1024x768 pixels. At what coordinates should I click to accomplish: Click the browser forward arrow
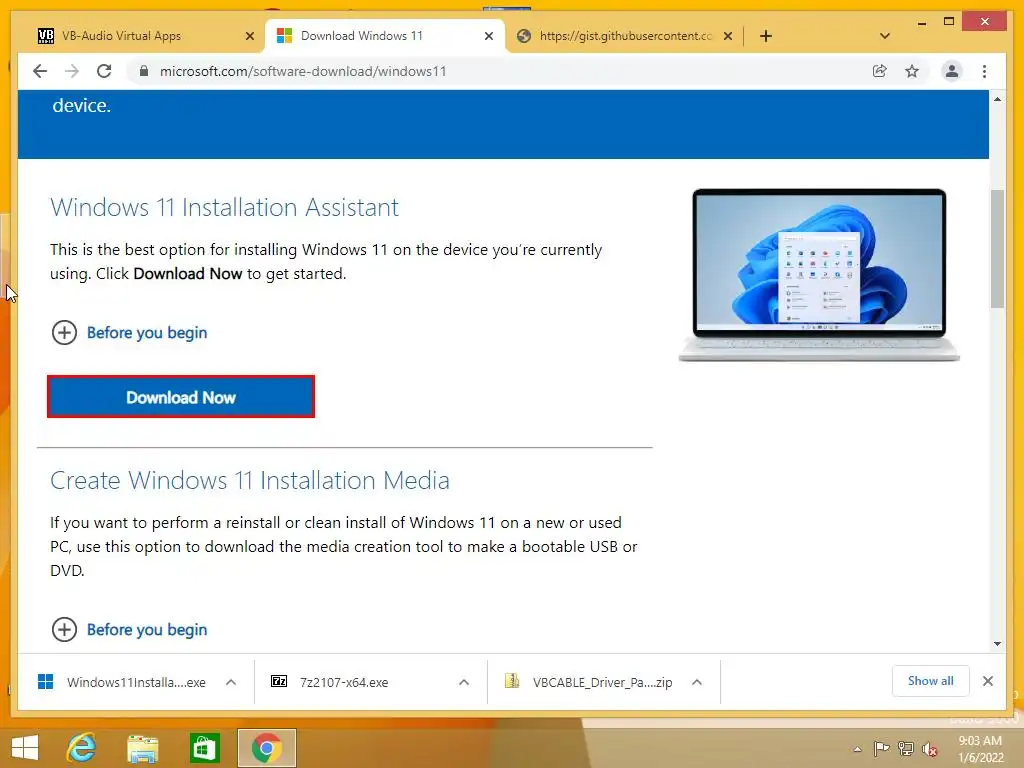pyautogui.click(x=72, y=71)
